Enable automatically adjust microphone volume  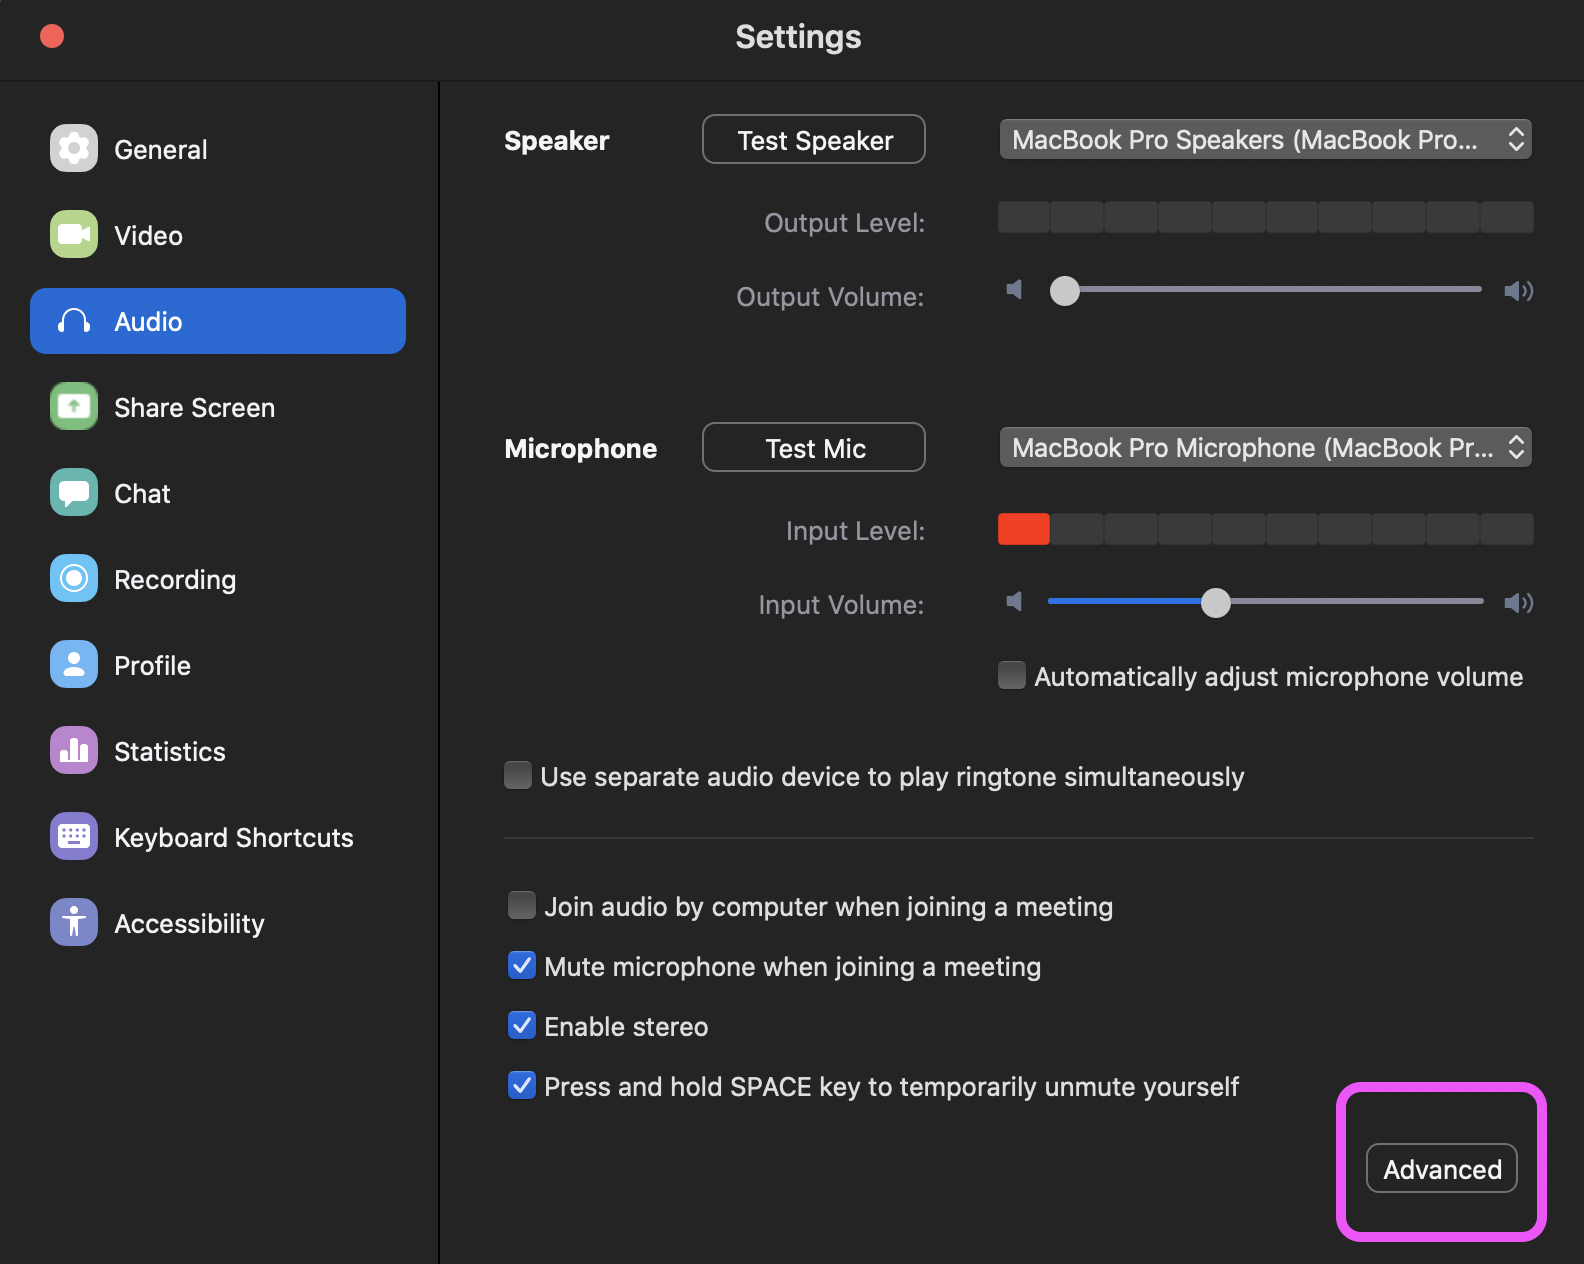click(x=1012, y=675)
